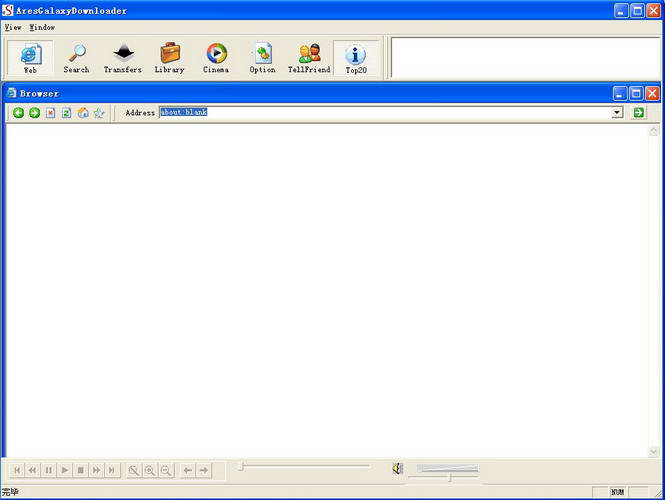Viewport: 665px width, 500px height.
Task: Go back with the green back arrow
Action: (18, 113)
